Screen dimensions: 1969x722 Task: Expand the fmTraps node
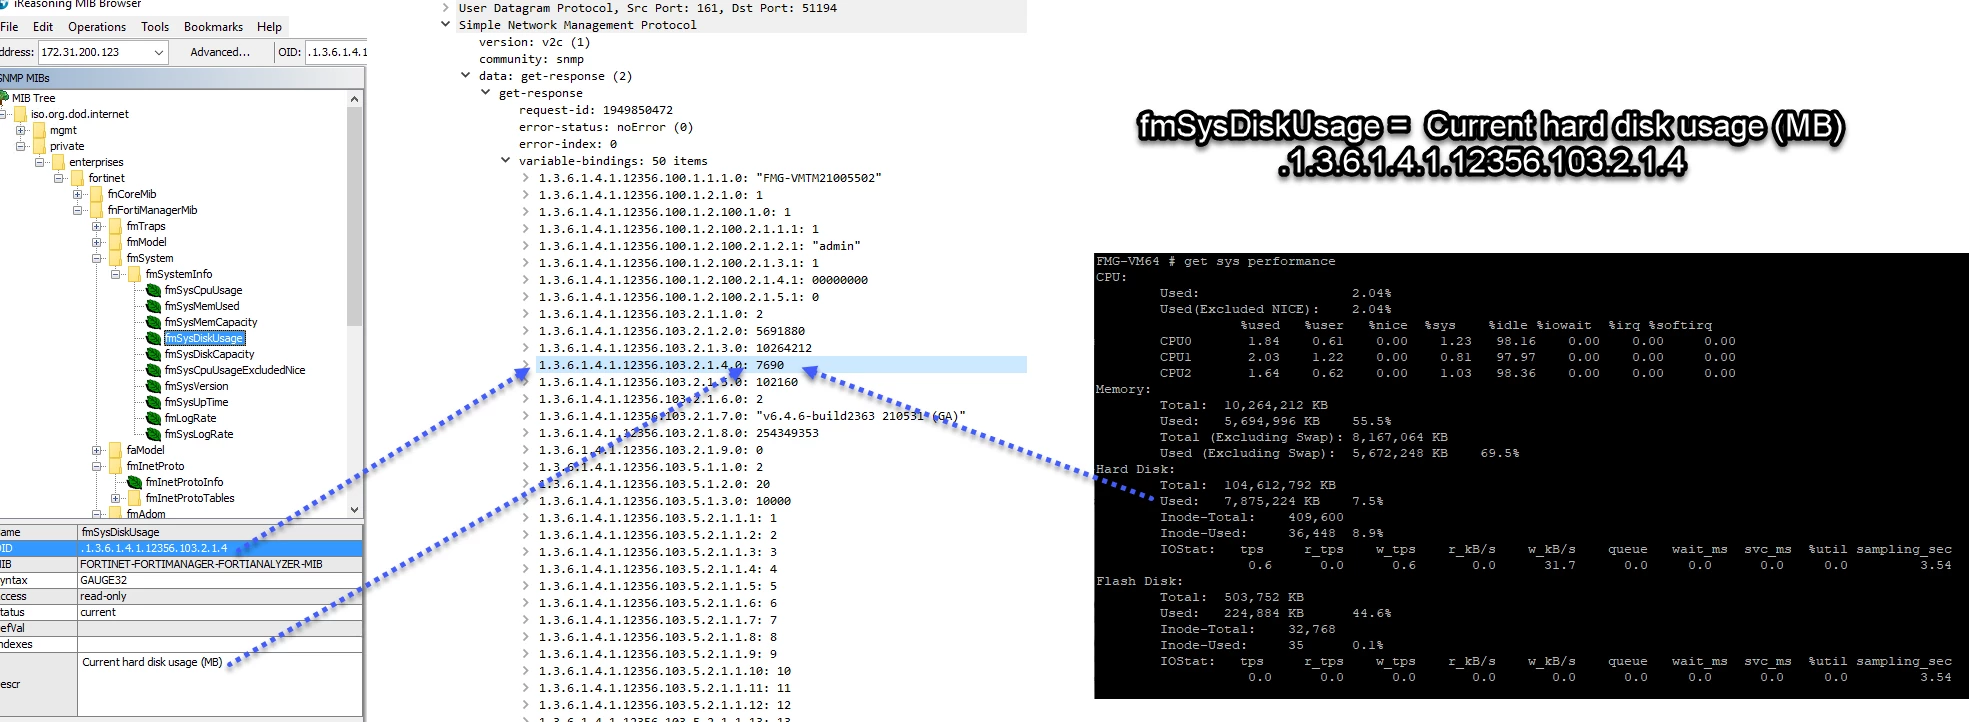coord(96,227)
